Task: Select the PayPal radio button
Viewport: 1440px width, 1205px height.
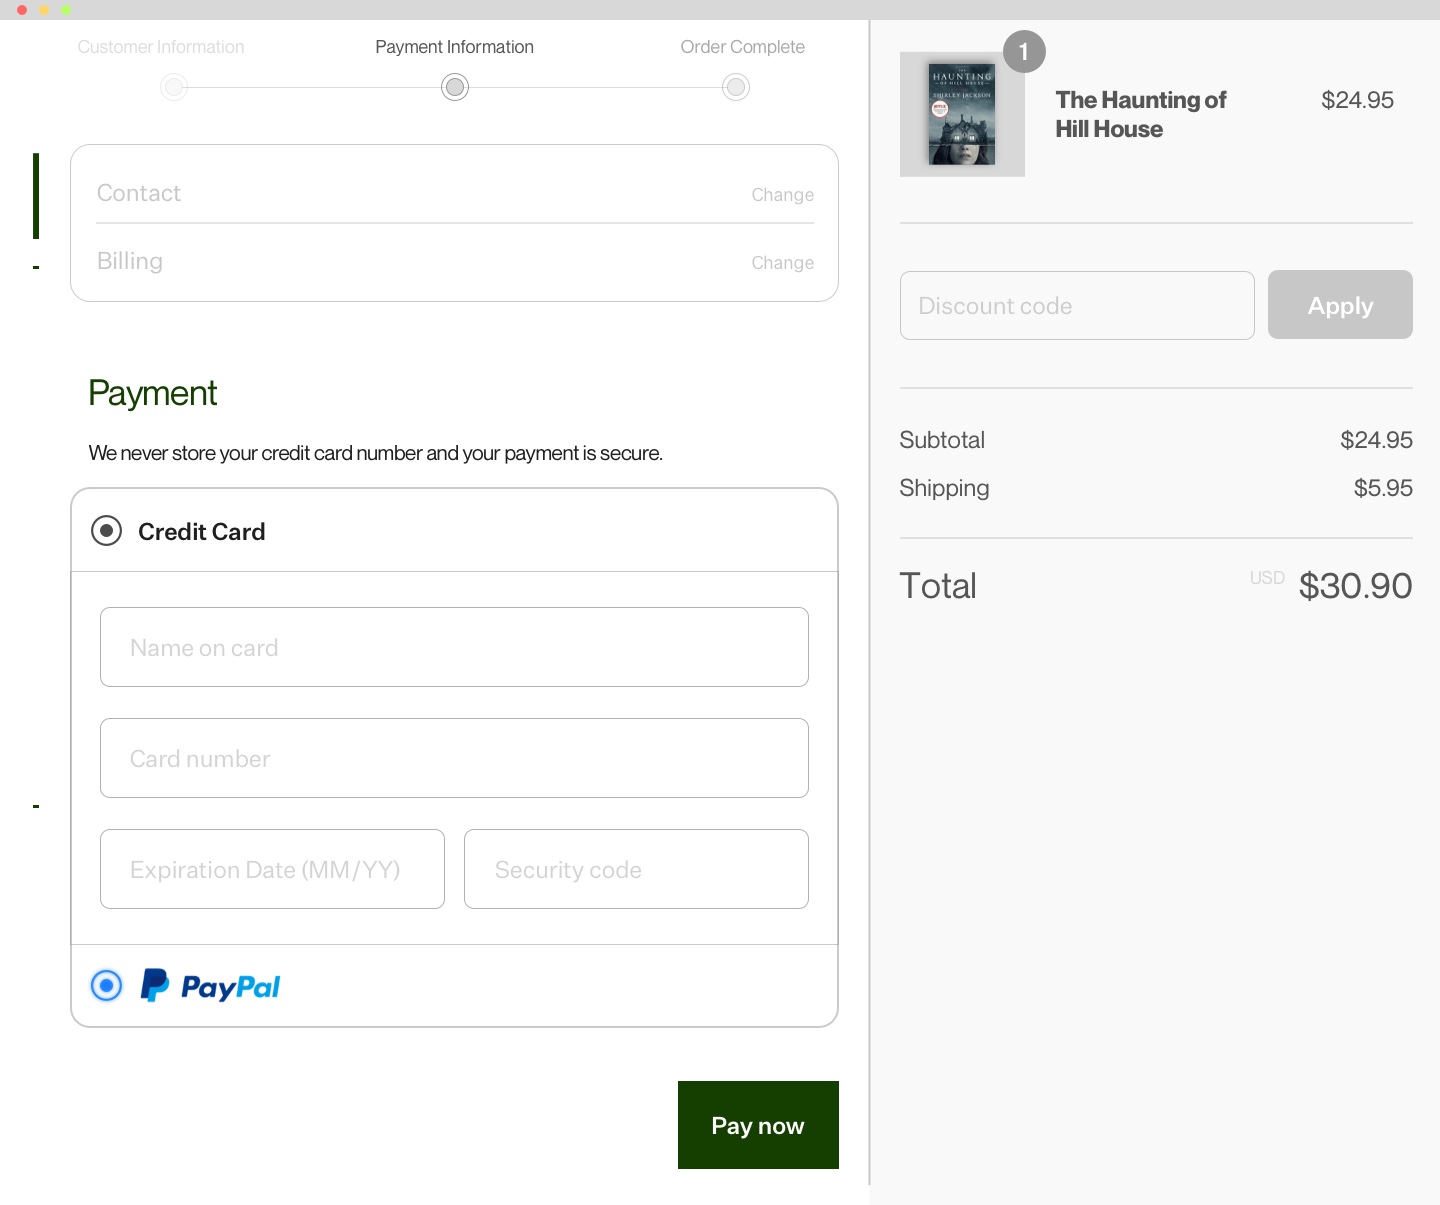Action: point(106,986)
